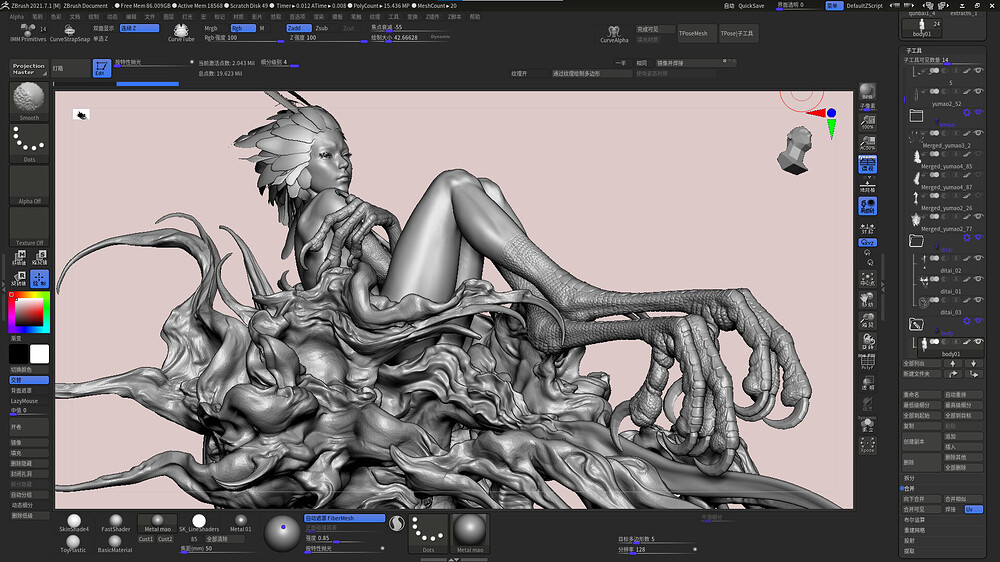Click the 自动遮罩 FiberMesh button

(344, 518)
